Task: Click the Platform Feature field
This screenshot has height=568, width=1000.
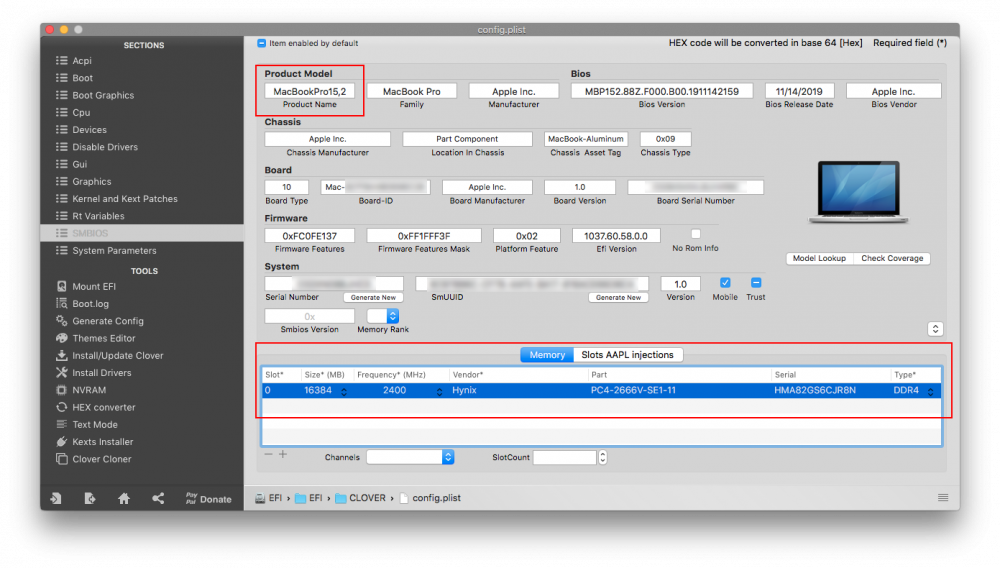Action: [527, 236]
